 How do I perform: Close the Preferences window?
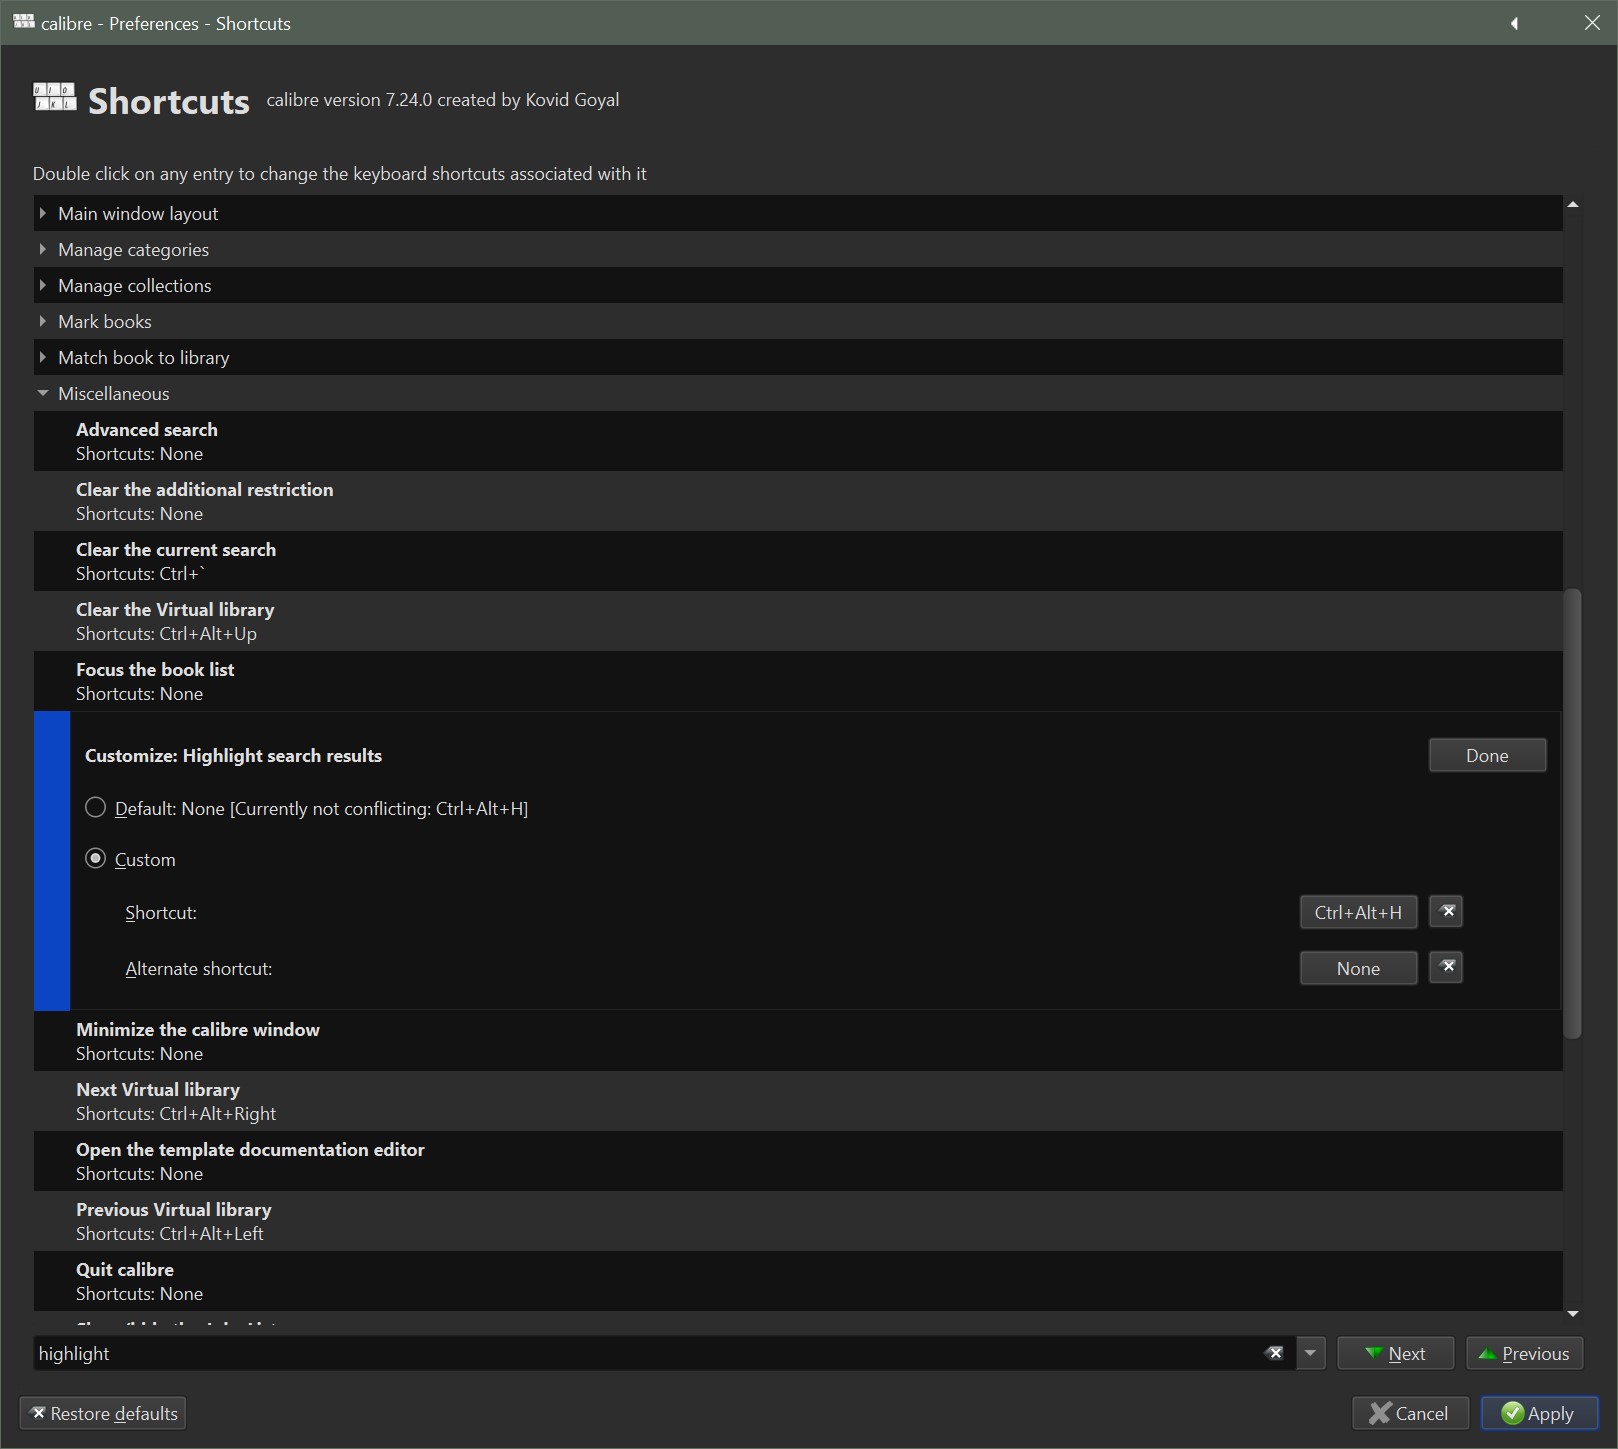click(1592, 23)
